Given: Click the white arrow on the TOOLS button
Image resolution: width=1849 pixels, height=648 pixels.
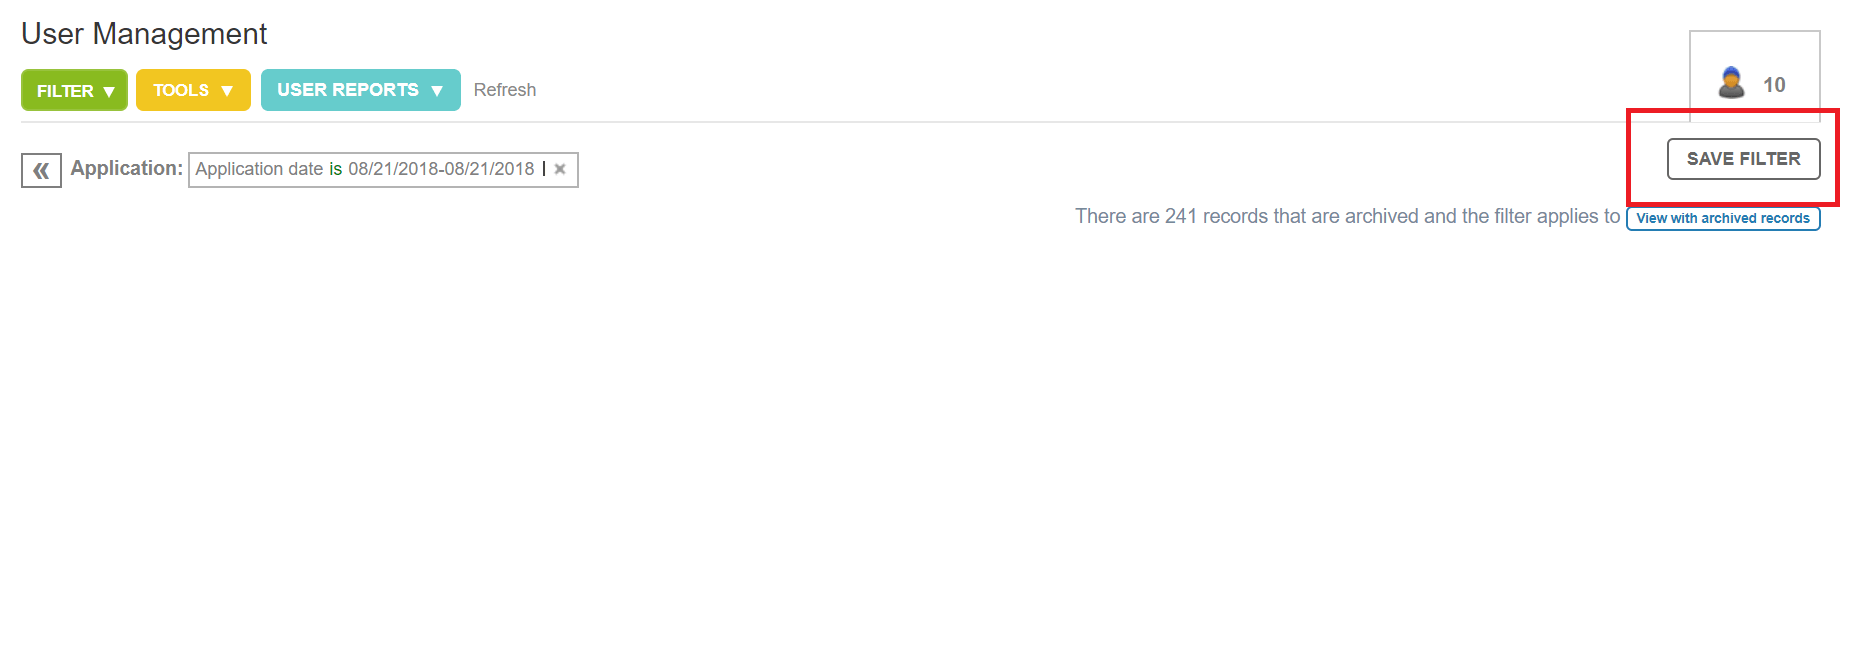Looking at the screenshot, I should coord(227,91).
